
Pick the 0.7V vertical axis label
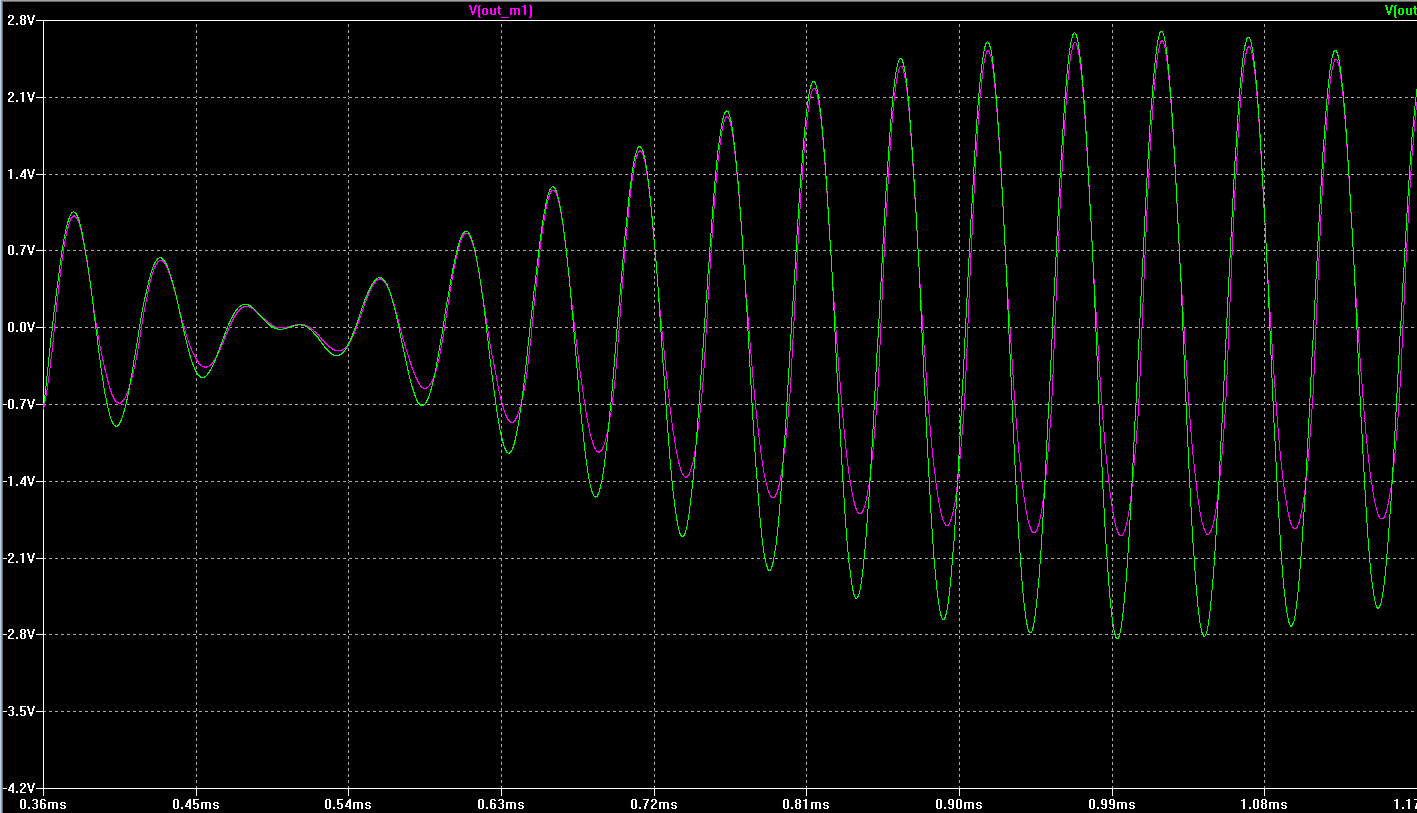point(22,251)
